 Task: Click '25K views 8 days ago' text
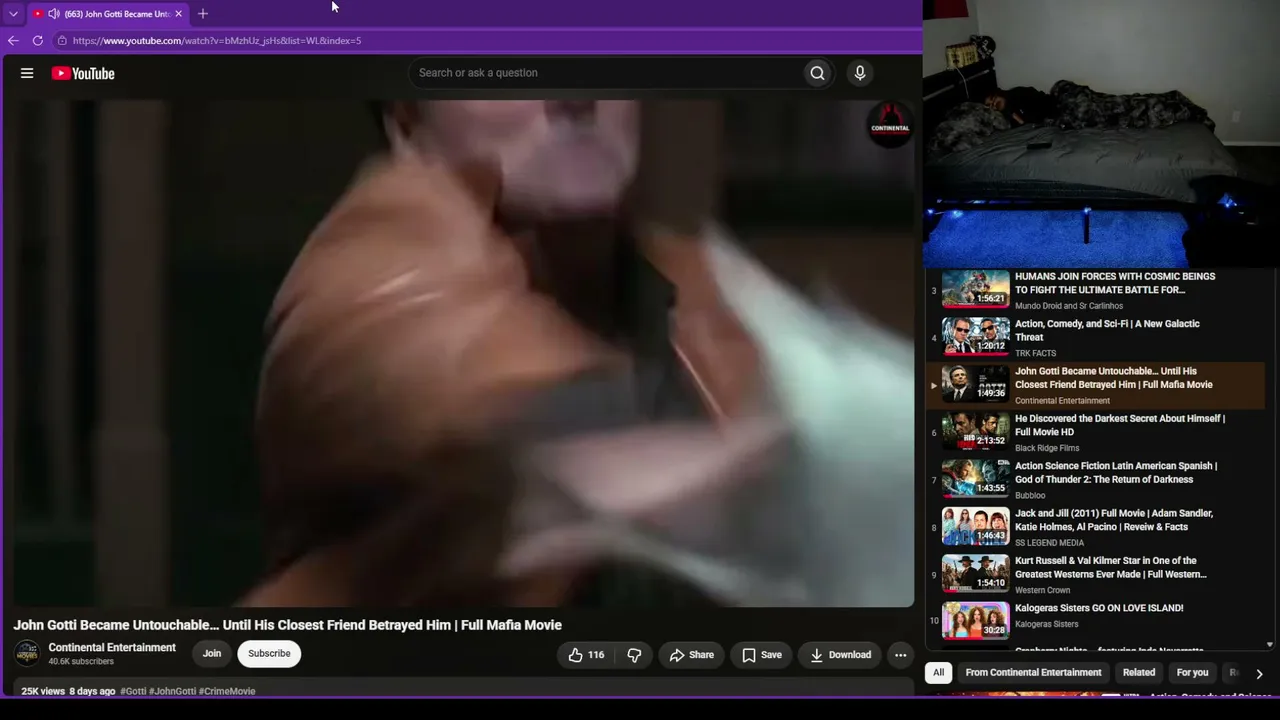pos(68,691)
